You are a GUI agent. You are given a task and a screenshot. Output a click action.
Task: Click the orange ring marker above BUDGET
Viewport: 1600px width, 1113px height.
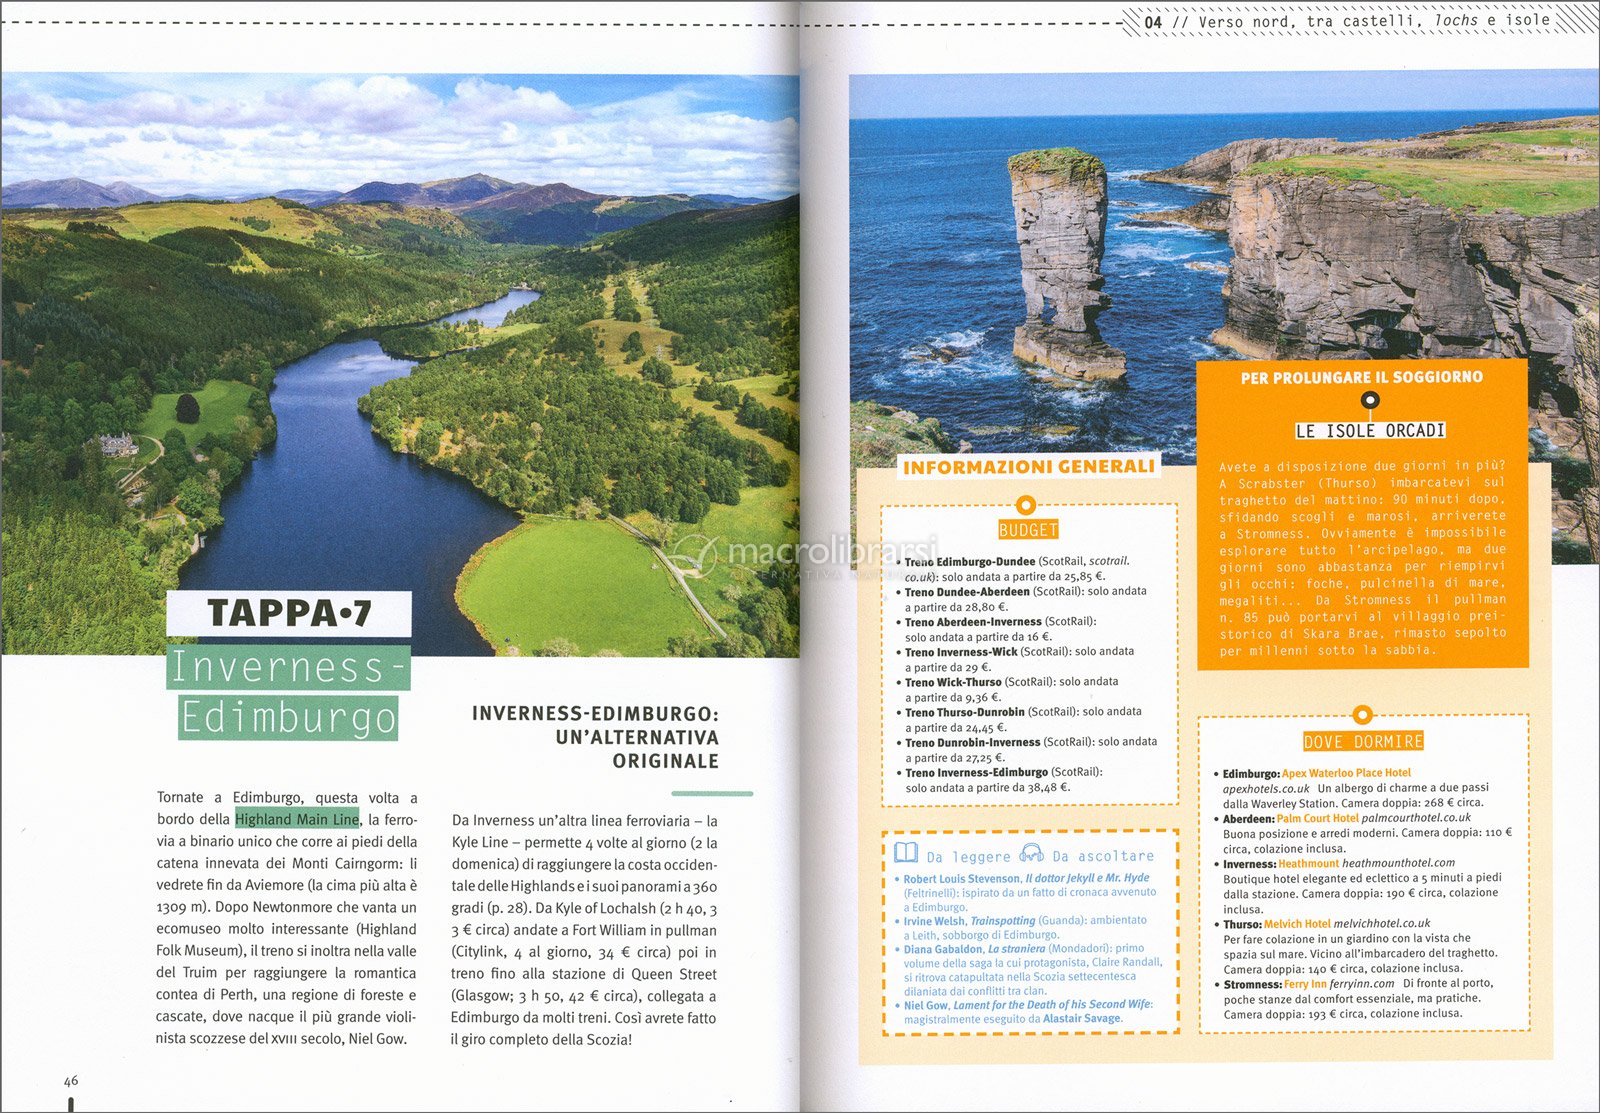[x=1025, y=505]
